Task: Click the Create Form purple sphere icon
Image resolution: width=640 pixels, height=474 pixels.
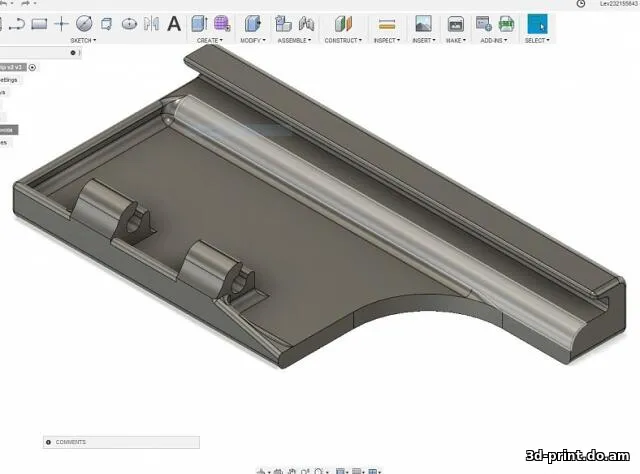Action: [x=221, y=22]
